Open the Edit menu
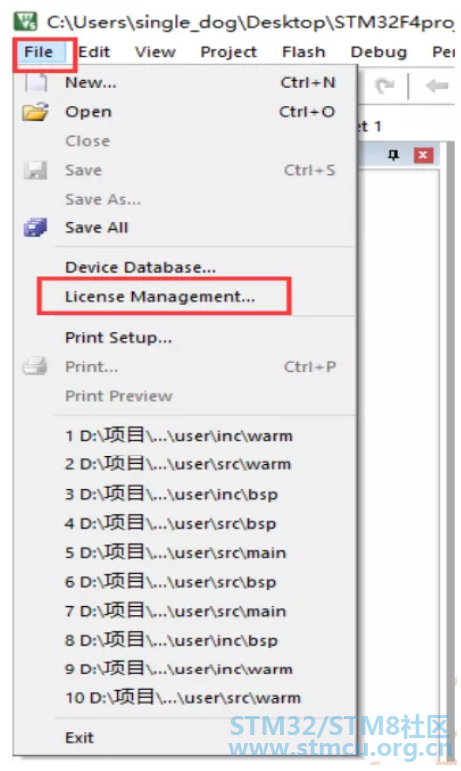 (x=94, y=52)
